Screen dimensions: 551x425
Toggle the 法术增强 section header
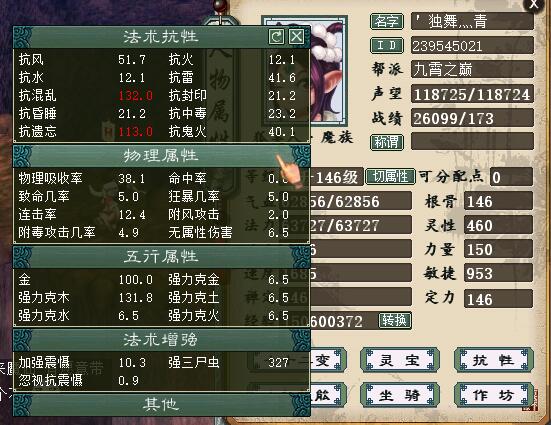pos(162,340)
